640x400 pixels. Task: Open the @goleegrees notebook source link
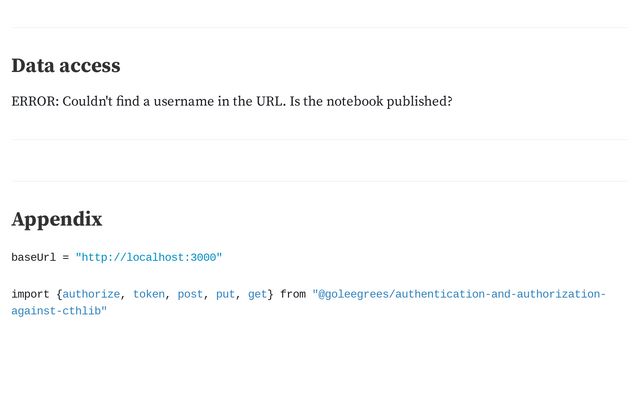459,294
